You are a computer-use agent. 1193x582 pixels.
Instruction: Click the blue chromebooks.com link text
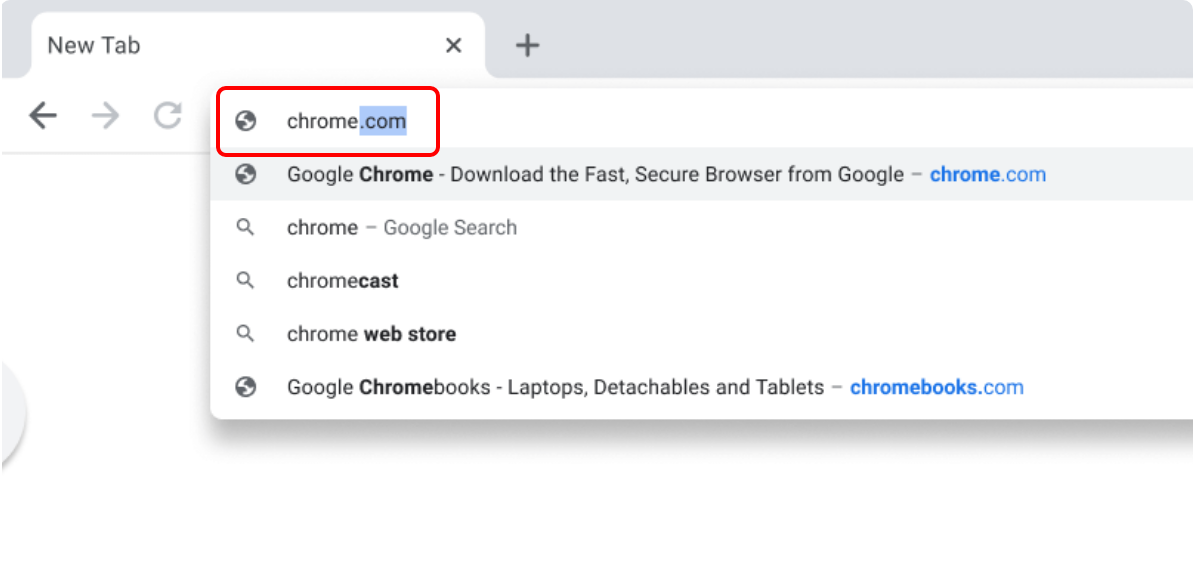[937, 387]
